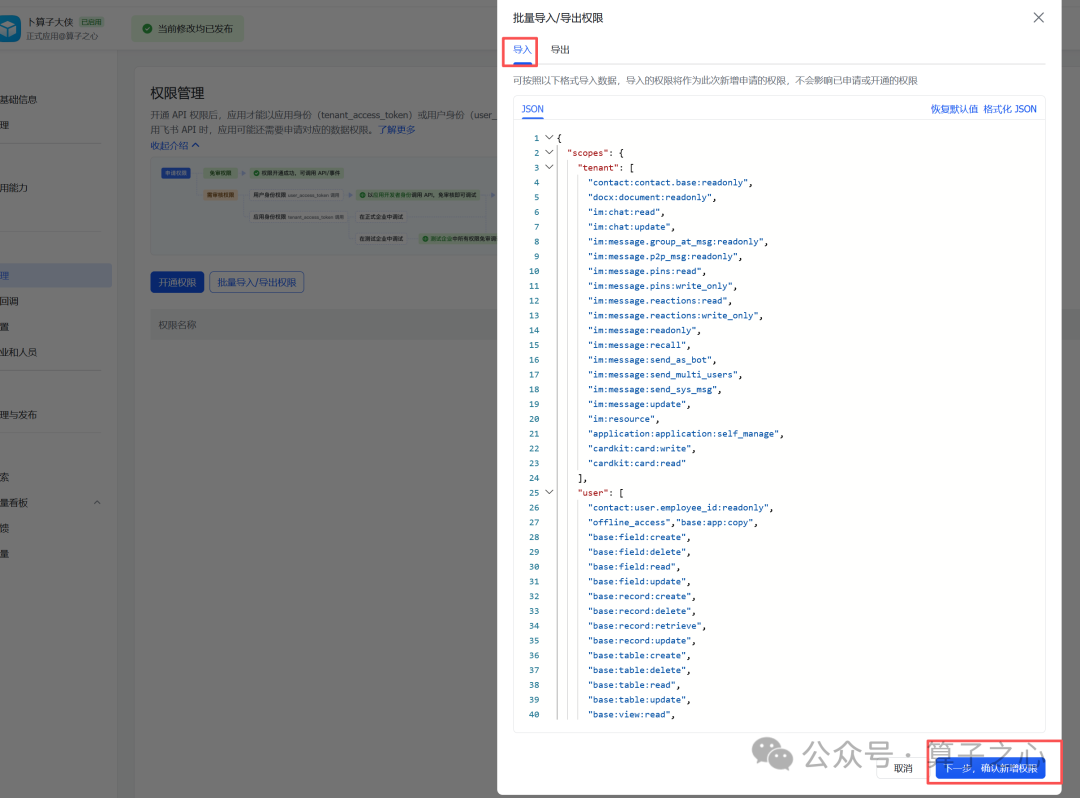Image resolution: width=1080 pixels, height=798 pixels.
Task: Select the JSON tab in editor
Action: tap(532, 109)
